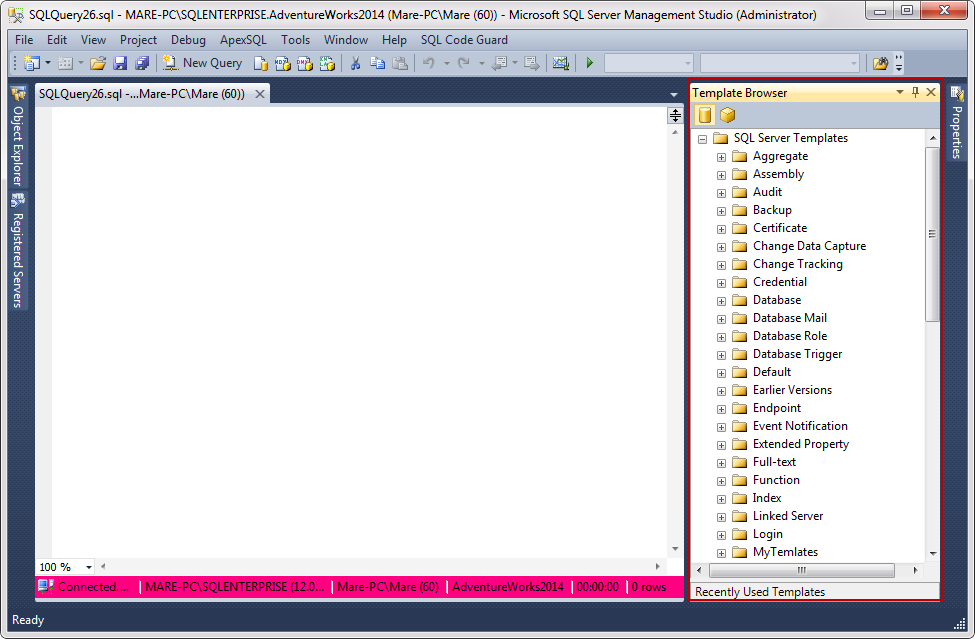Viewport: 975px width, 639px height.
Task: Click the Find in Files toolbar icon
Action: (x=880, y=63)
